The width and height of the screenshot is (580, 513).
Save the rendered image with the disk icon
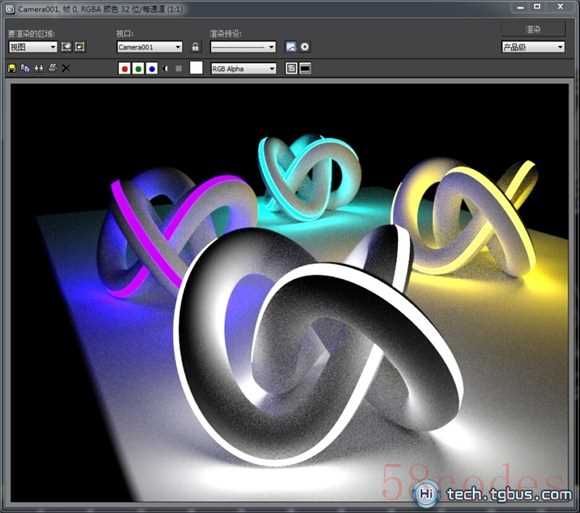[12, 68]
